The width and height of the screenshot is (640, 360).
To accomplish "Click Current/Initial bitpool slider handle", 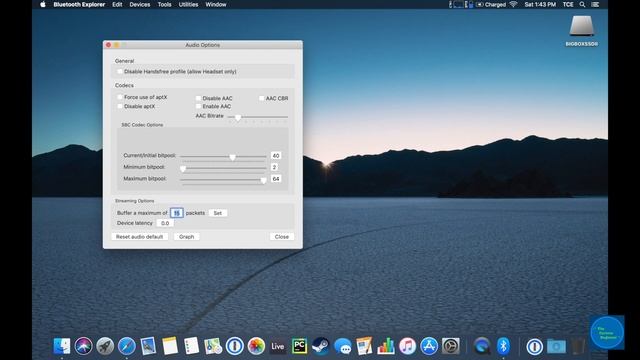I will [x=232, y=157].
